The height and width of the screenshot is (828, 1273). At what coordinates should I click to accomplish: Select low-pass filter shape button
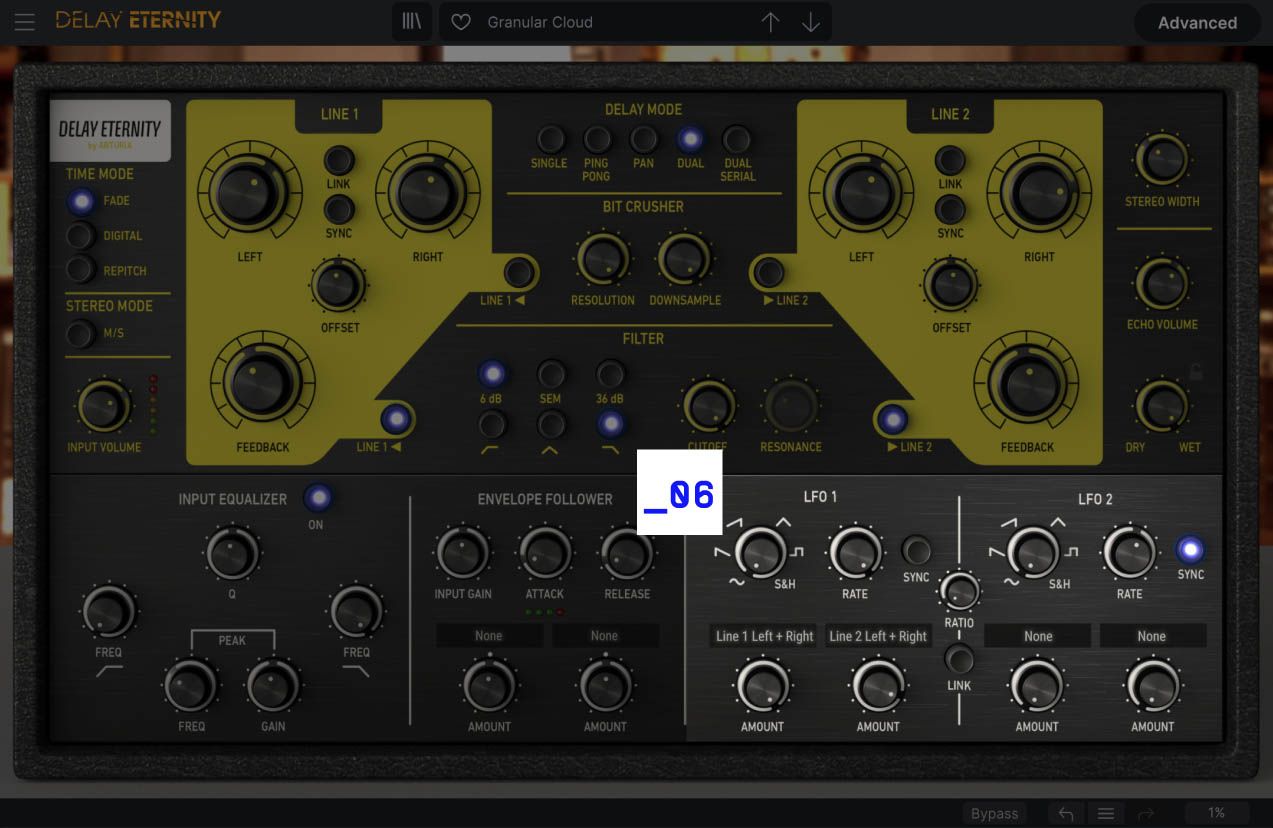point(609,424)
